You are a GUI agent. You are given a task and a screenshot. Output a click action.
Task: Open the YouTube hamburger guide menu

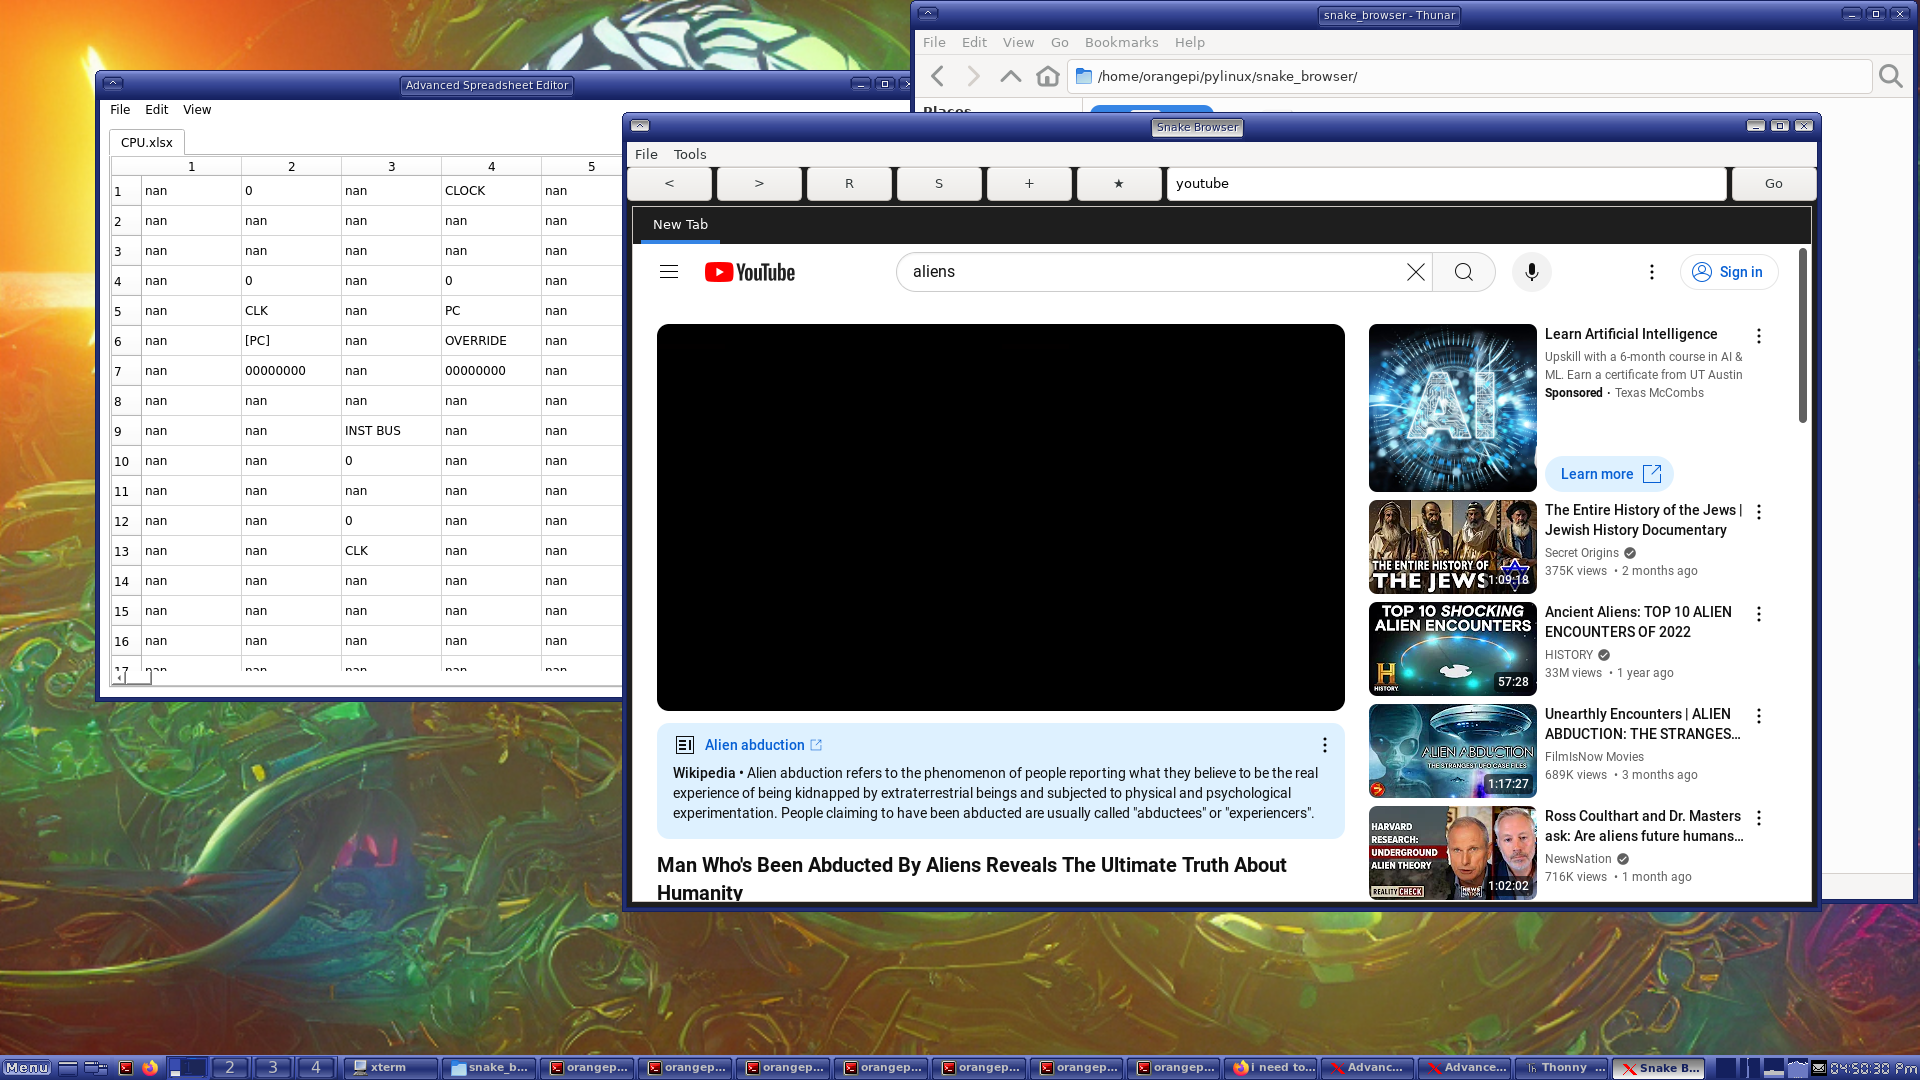pyautogui.click(x=669, y=272)
